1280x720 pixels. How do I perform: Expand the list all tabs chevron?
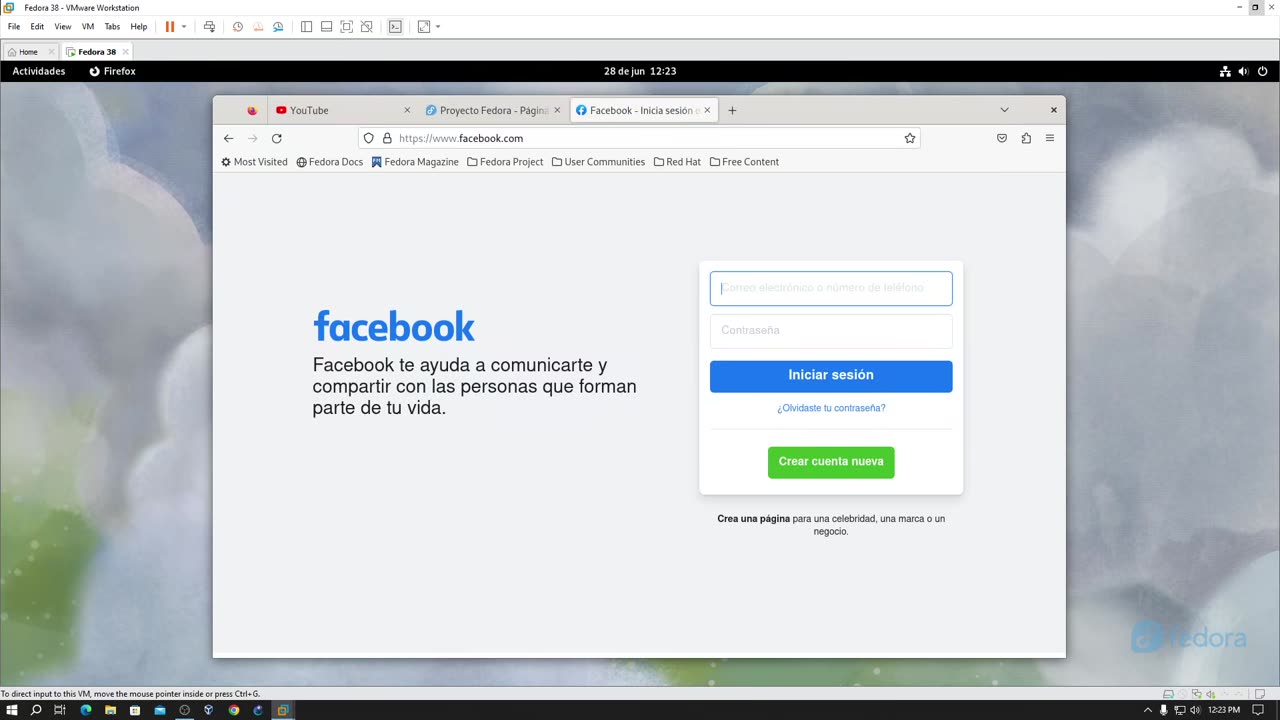1004,110
